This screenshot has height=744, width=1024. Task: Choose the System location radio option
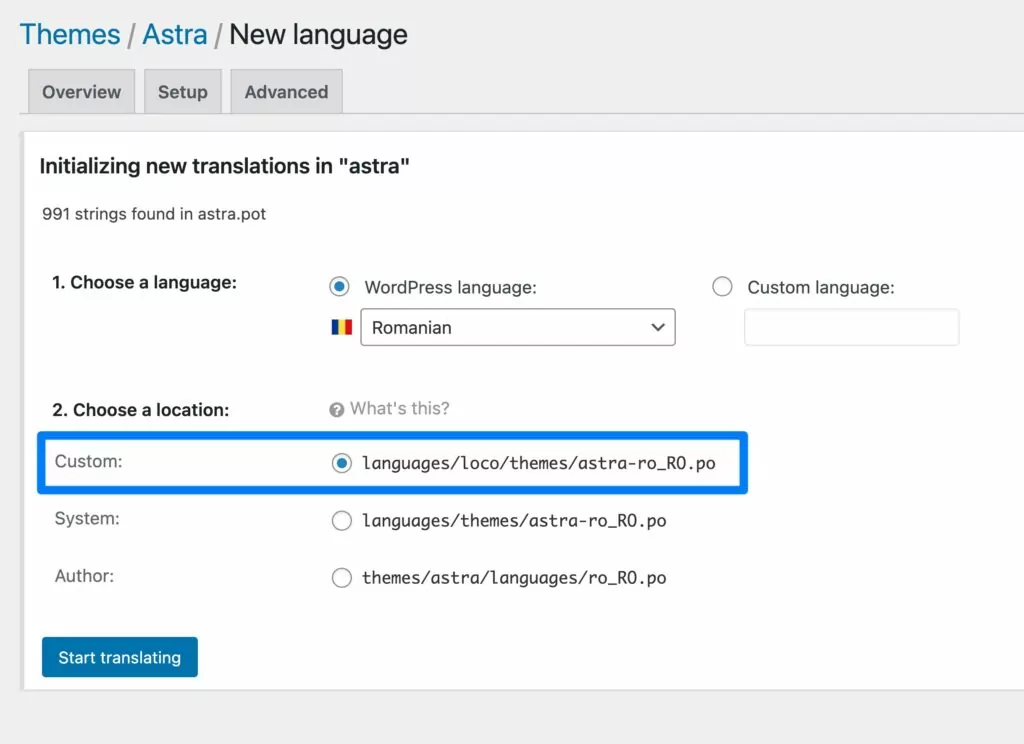[x=342, y=520]
